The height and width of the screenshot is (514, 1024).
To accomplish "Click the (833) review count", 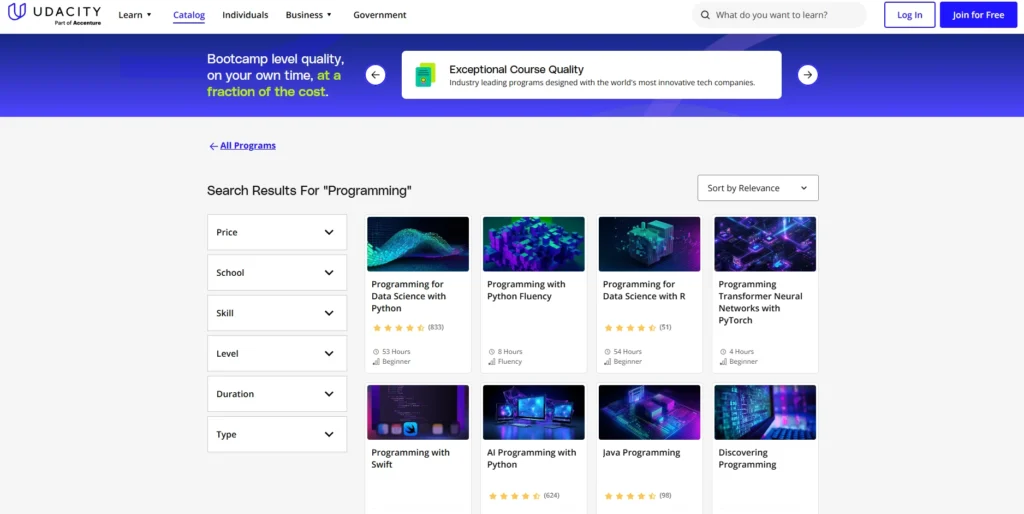I will tap(436, 327).
